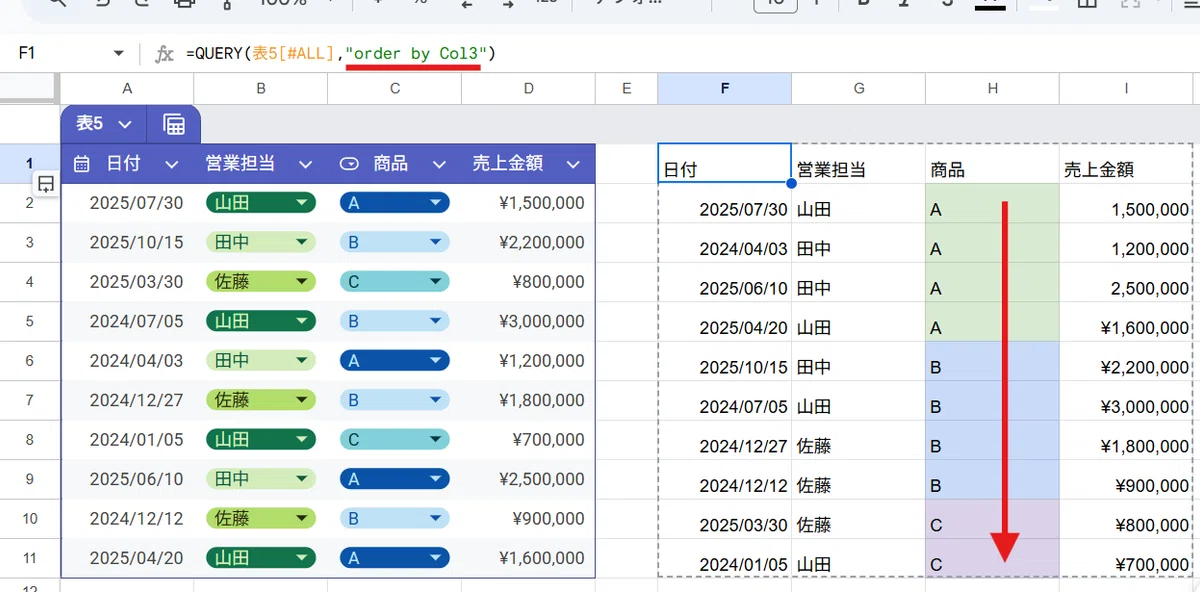The width and height of the screenshot is (1200, 592).
Task: Select column I header
Action: point(1126,89)
